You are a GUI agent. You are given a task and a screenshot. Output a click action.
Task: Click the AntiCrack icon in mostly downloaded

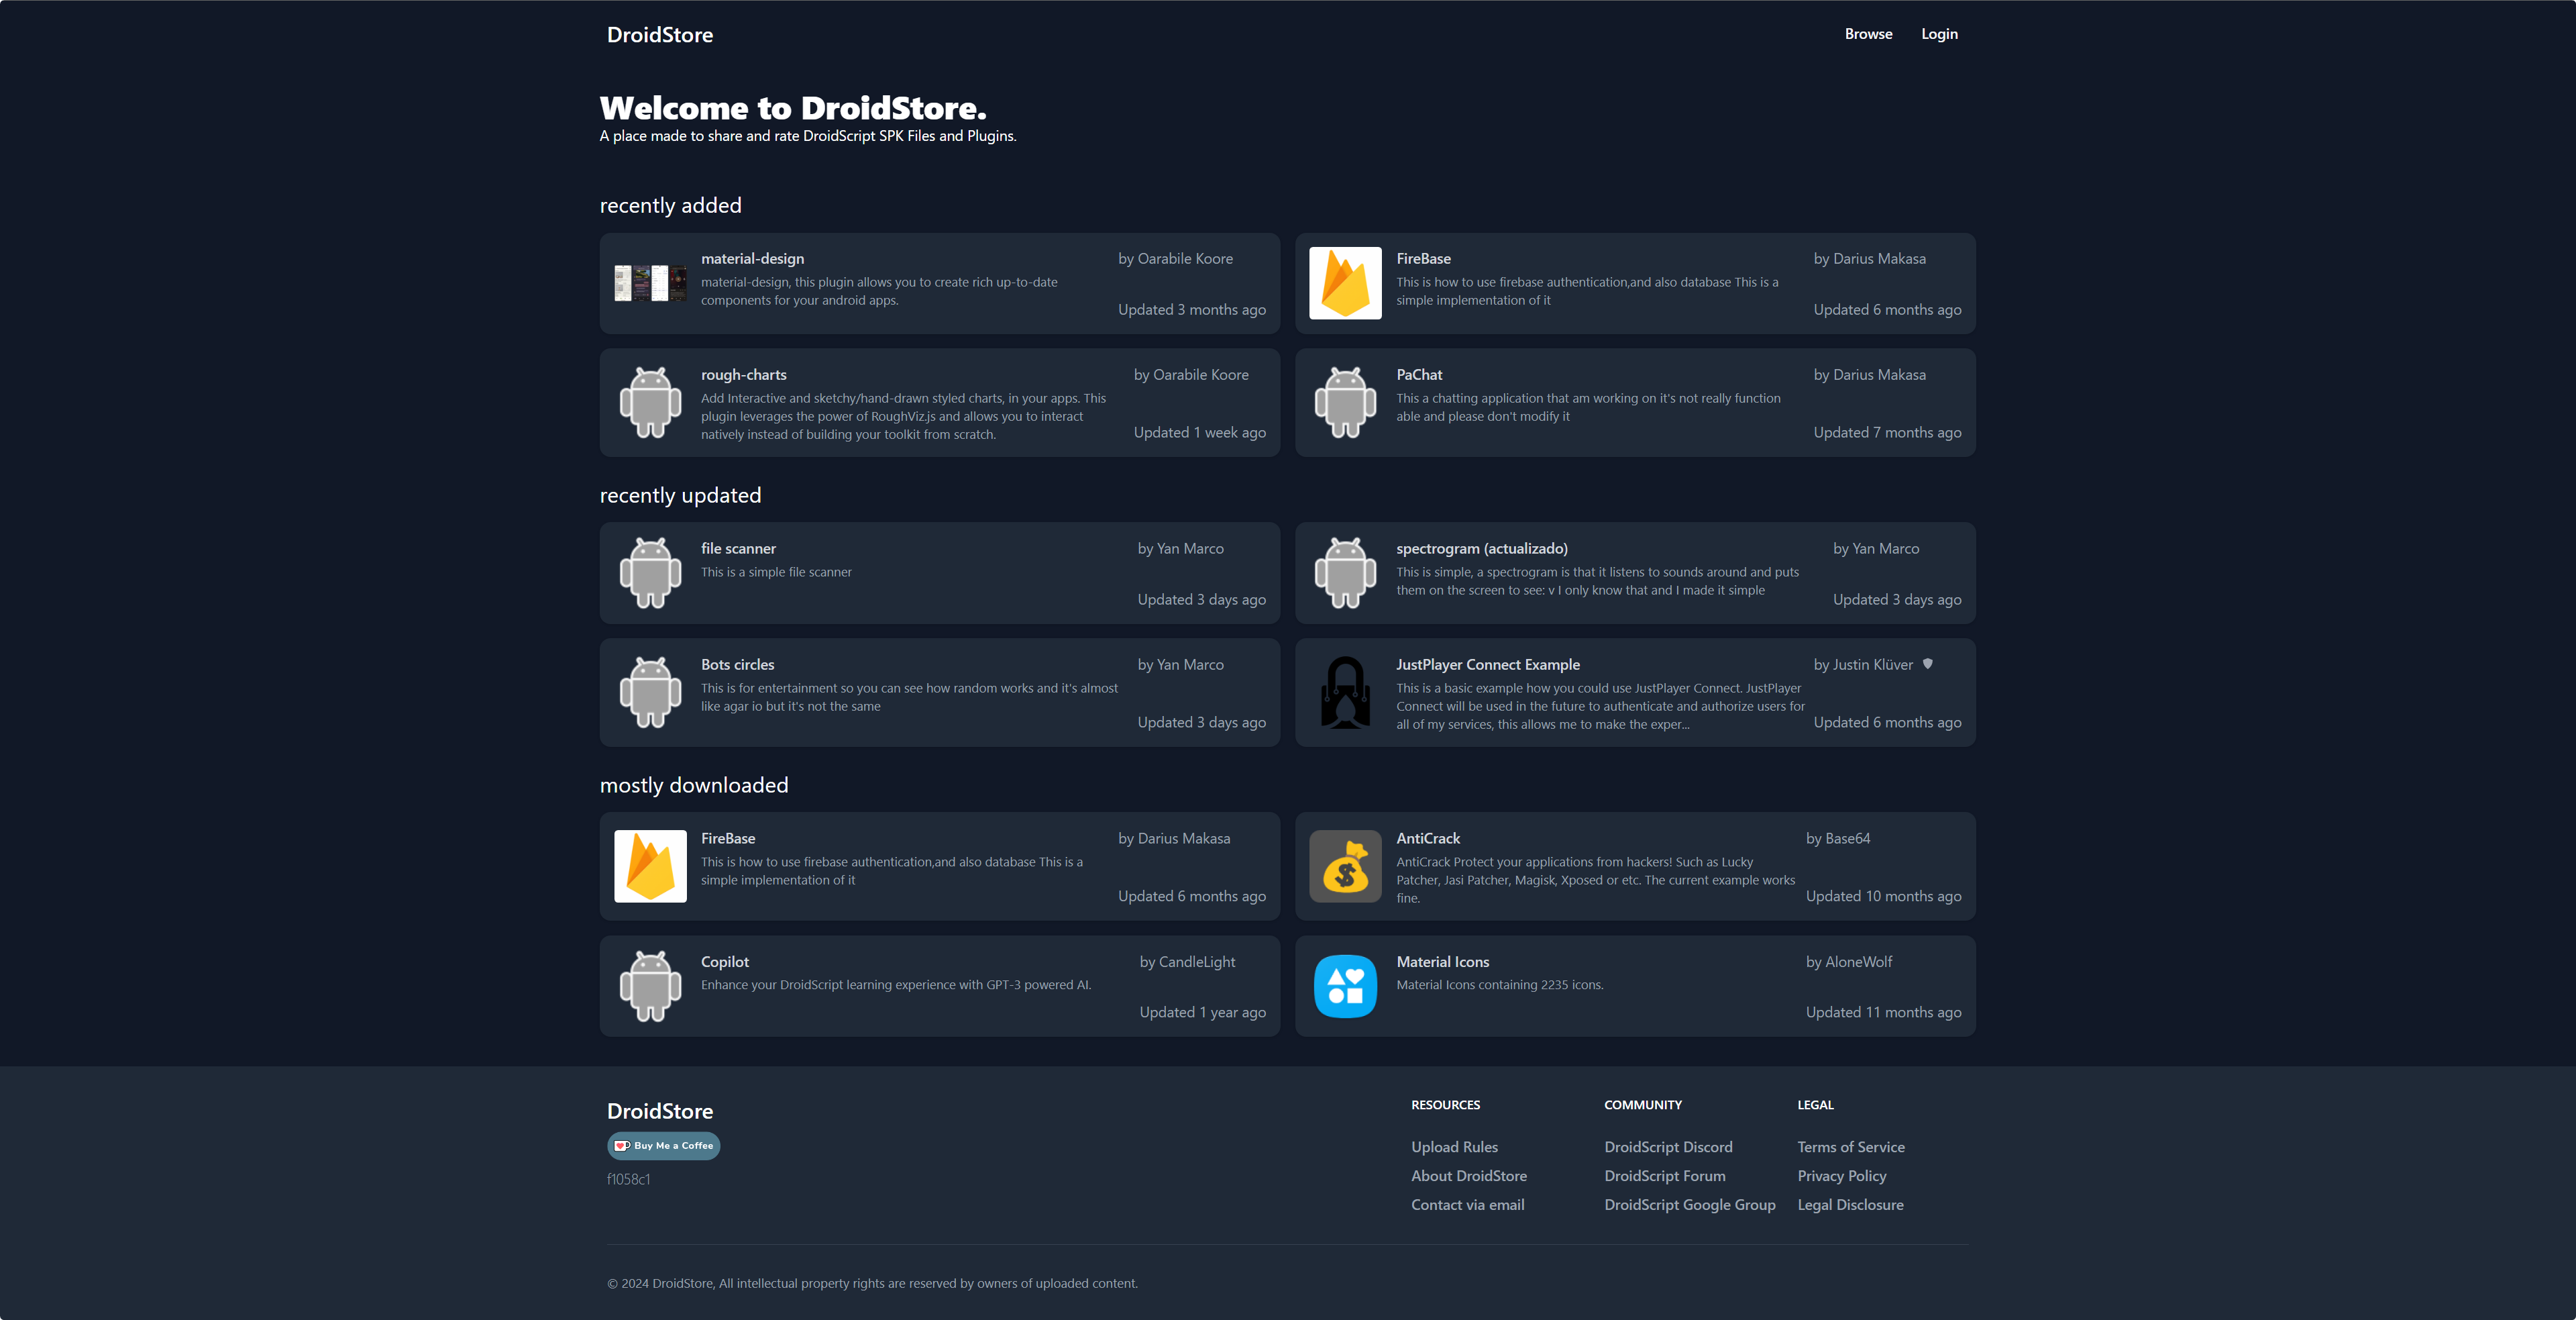point(1346,866)
